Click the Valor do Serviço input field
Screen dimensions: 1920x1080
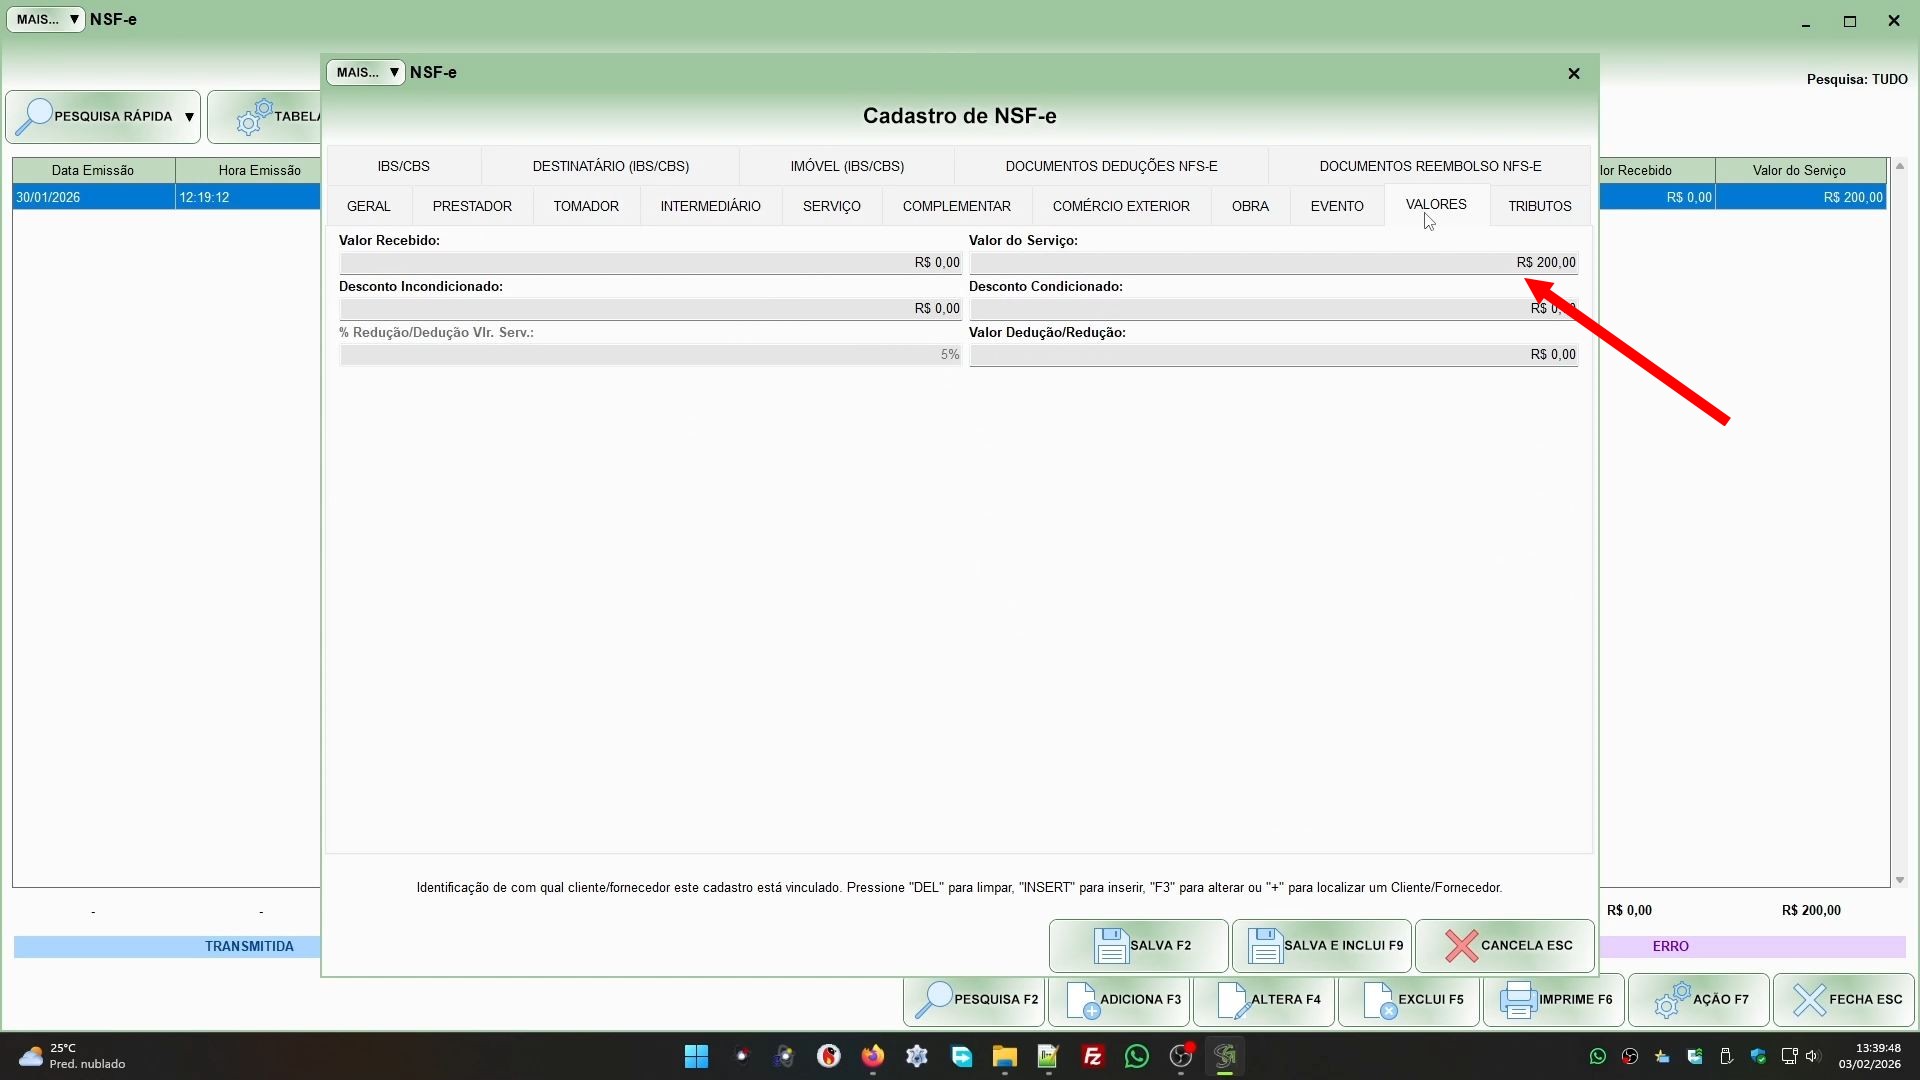click(x=1272, y=263)
